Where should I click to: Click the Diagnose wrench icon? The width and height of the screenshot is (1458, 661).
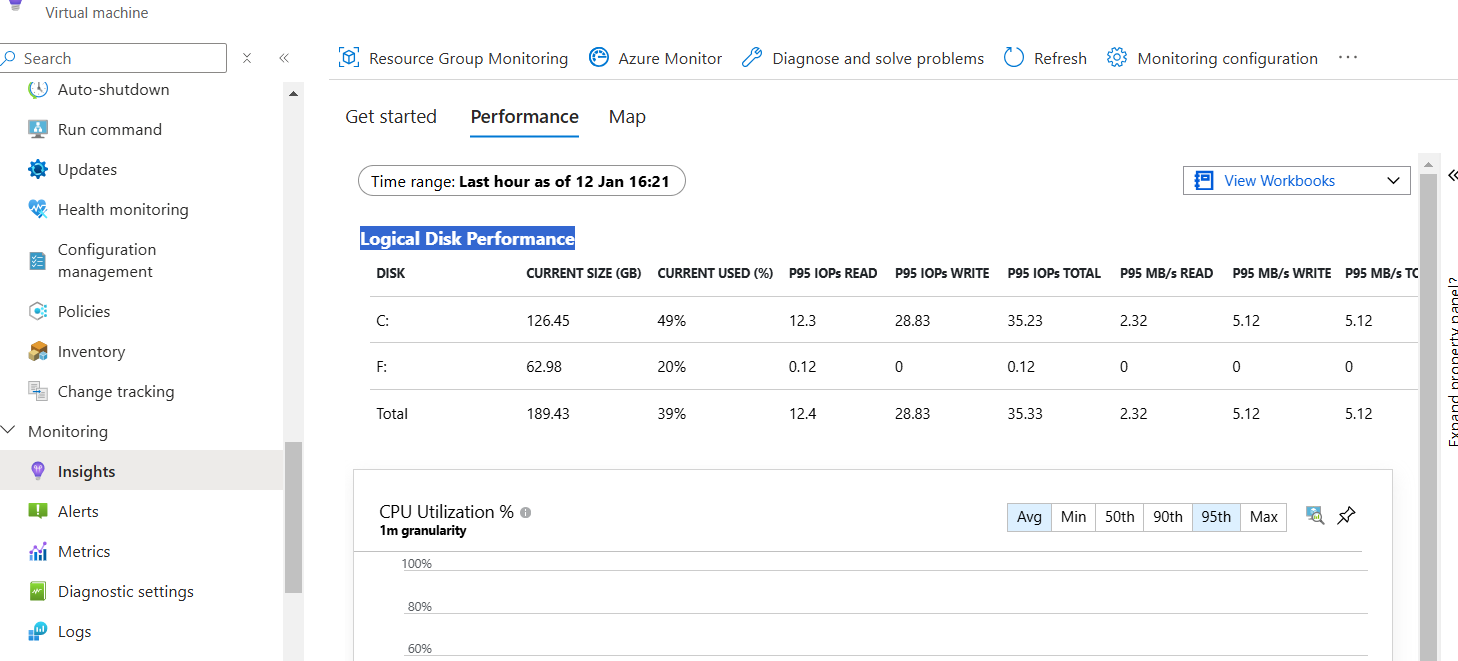click(752, 58)
